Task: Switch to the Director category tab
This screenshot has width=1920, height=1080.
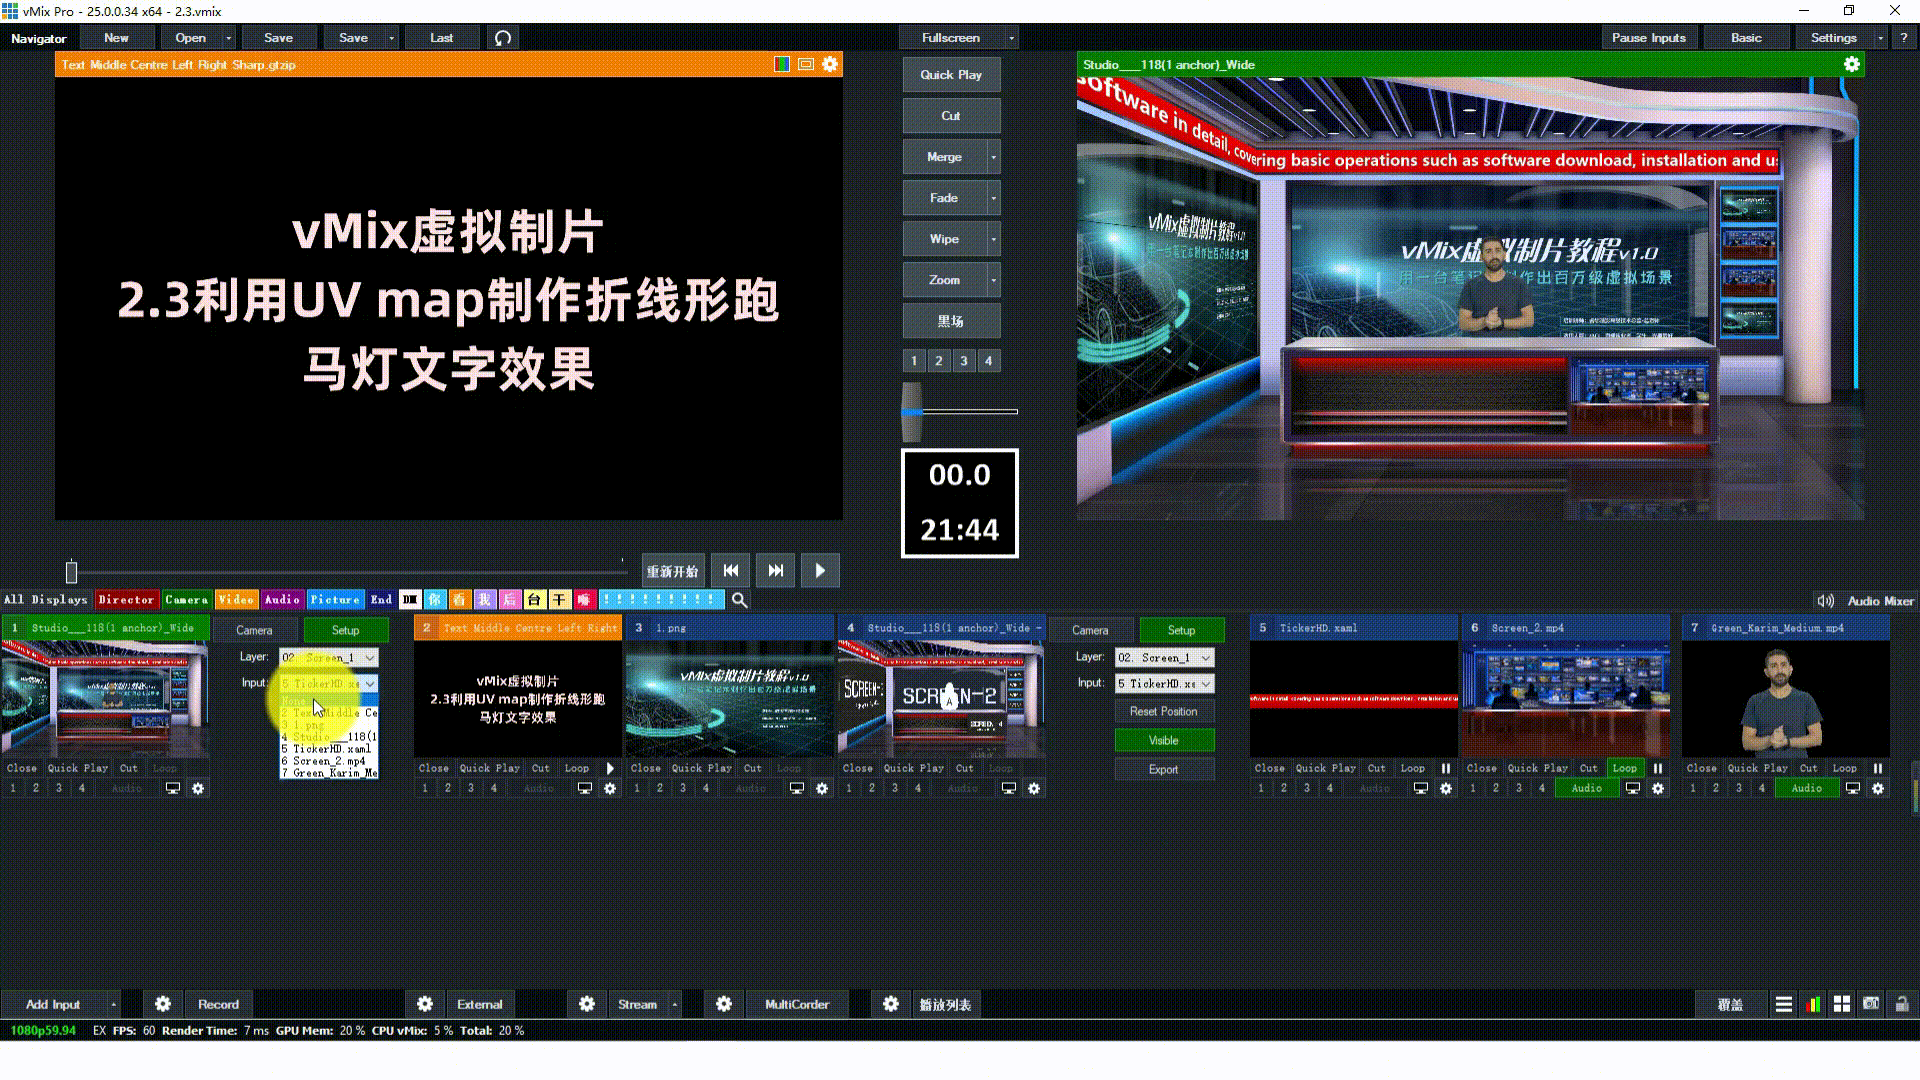Action: point(126,600)
